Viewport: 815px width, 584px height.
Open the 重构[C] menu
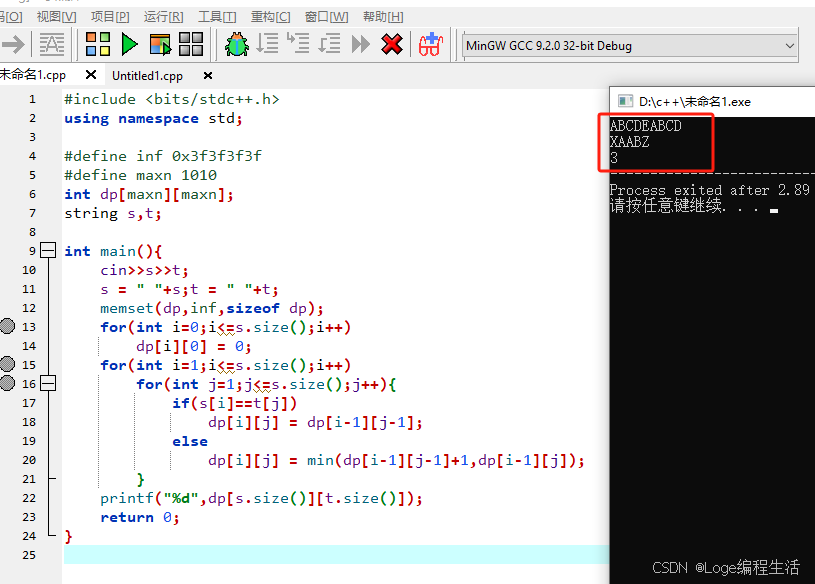[x=270, y=17]
